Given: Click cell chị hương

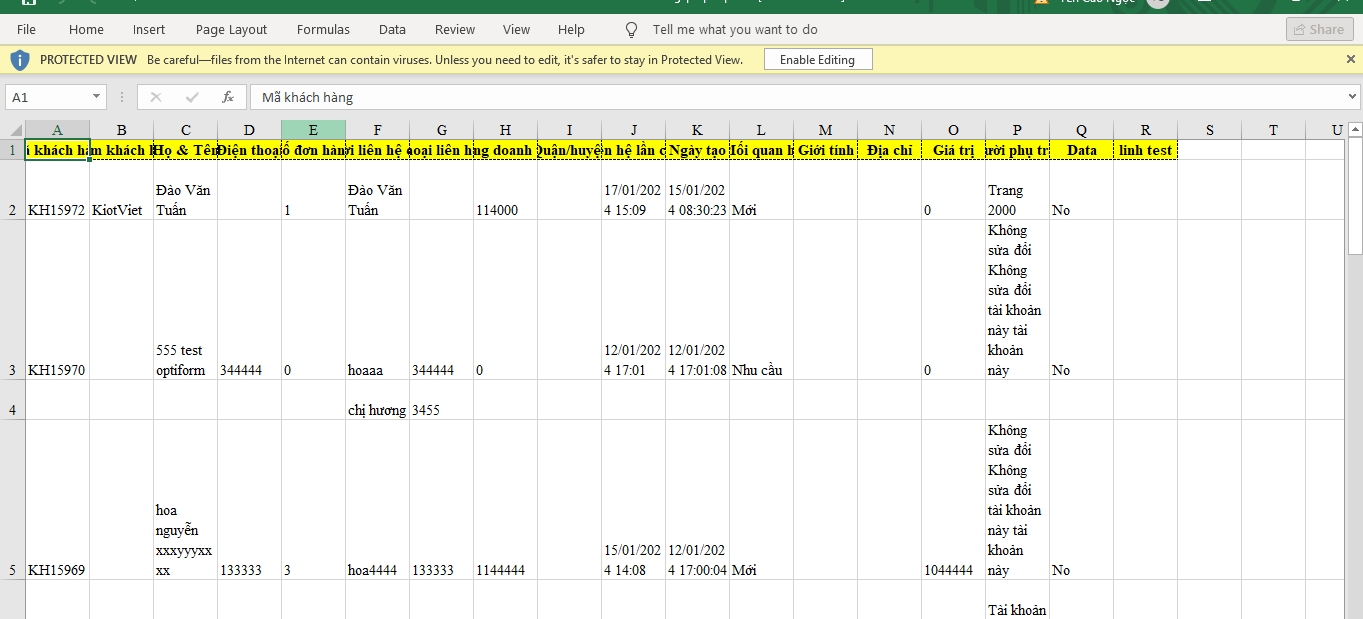Looking at the screenshot, I should pos(377,400).
